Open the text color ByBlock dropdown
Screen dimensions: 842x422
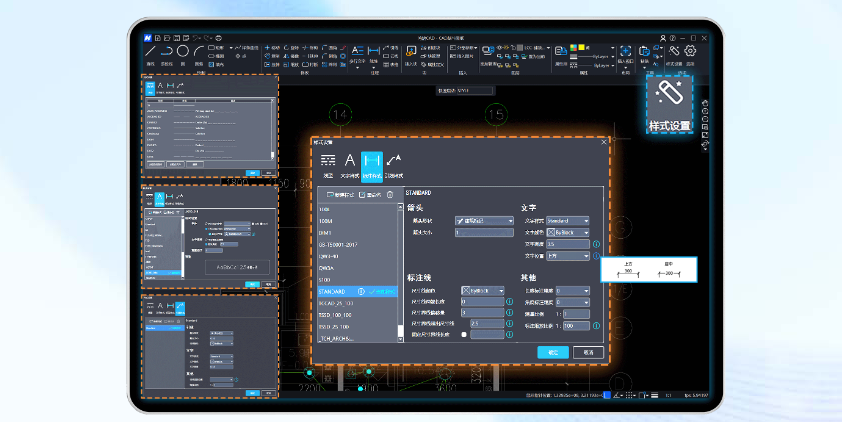(x=568, y=232)
